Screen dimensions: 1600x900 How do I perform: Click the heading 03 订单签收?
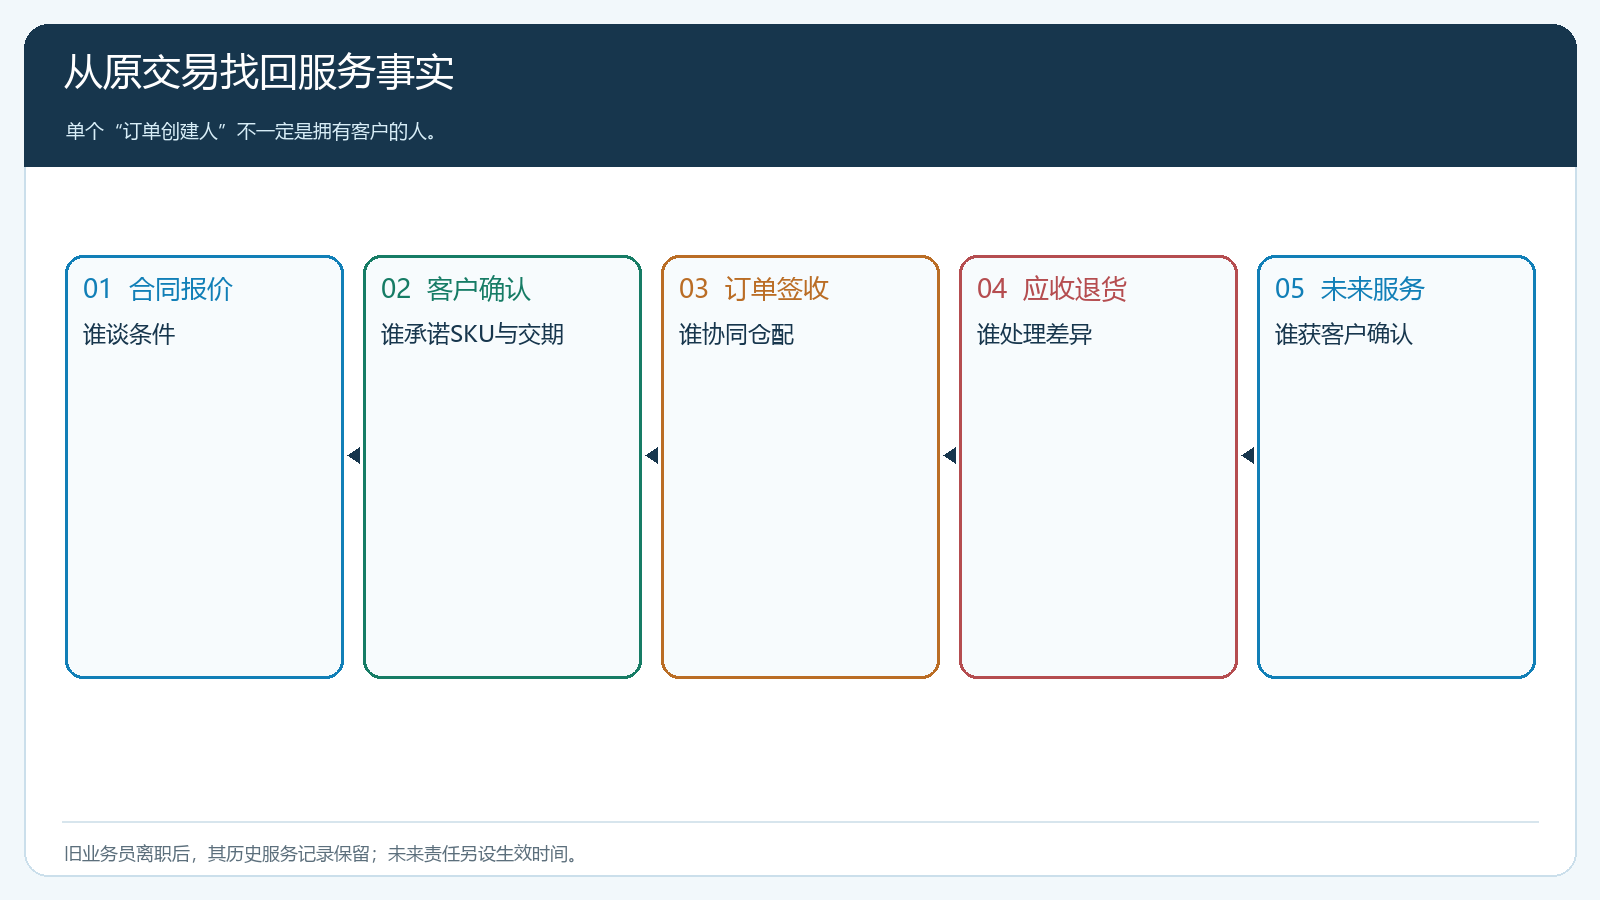(754, 289)
